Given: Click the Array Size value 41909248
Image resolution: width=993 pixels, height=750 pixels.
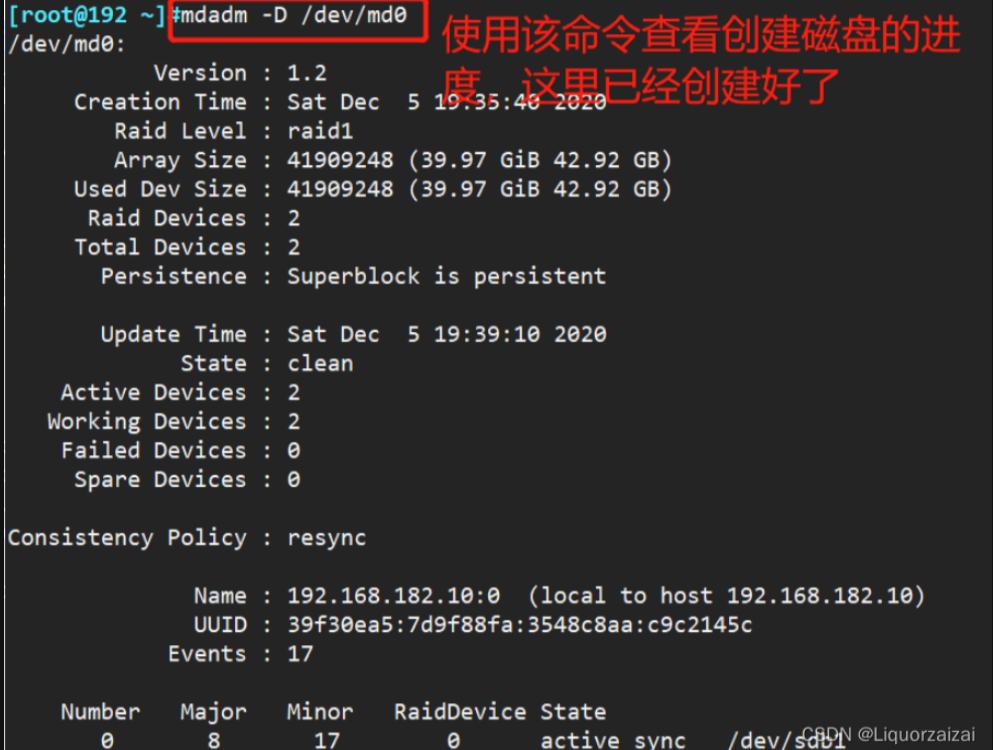Looking at the screenshot, I should pyautogui.click(x=340, y=160).
